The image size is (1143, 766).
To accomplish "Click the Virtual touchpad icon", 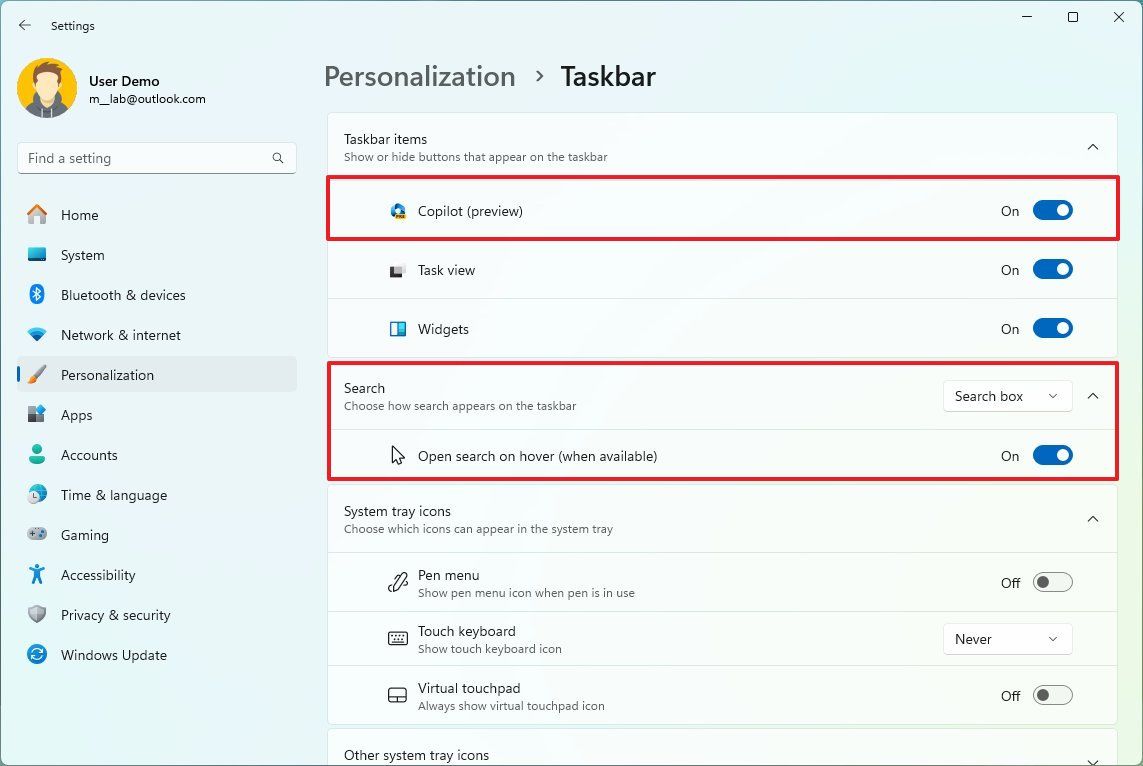I will 398,694.
